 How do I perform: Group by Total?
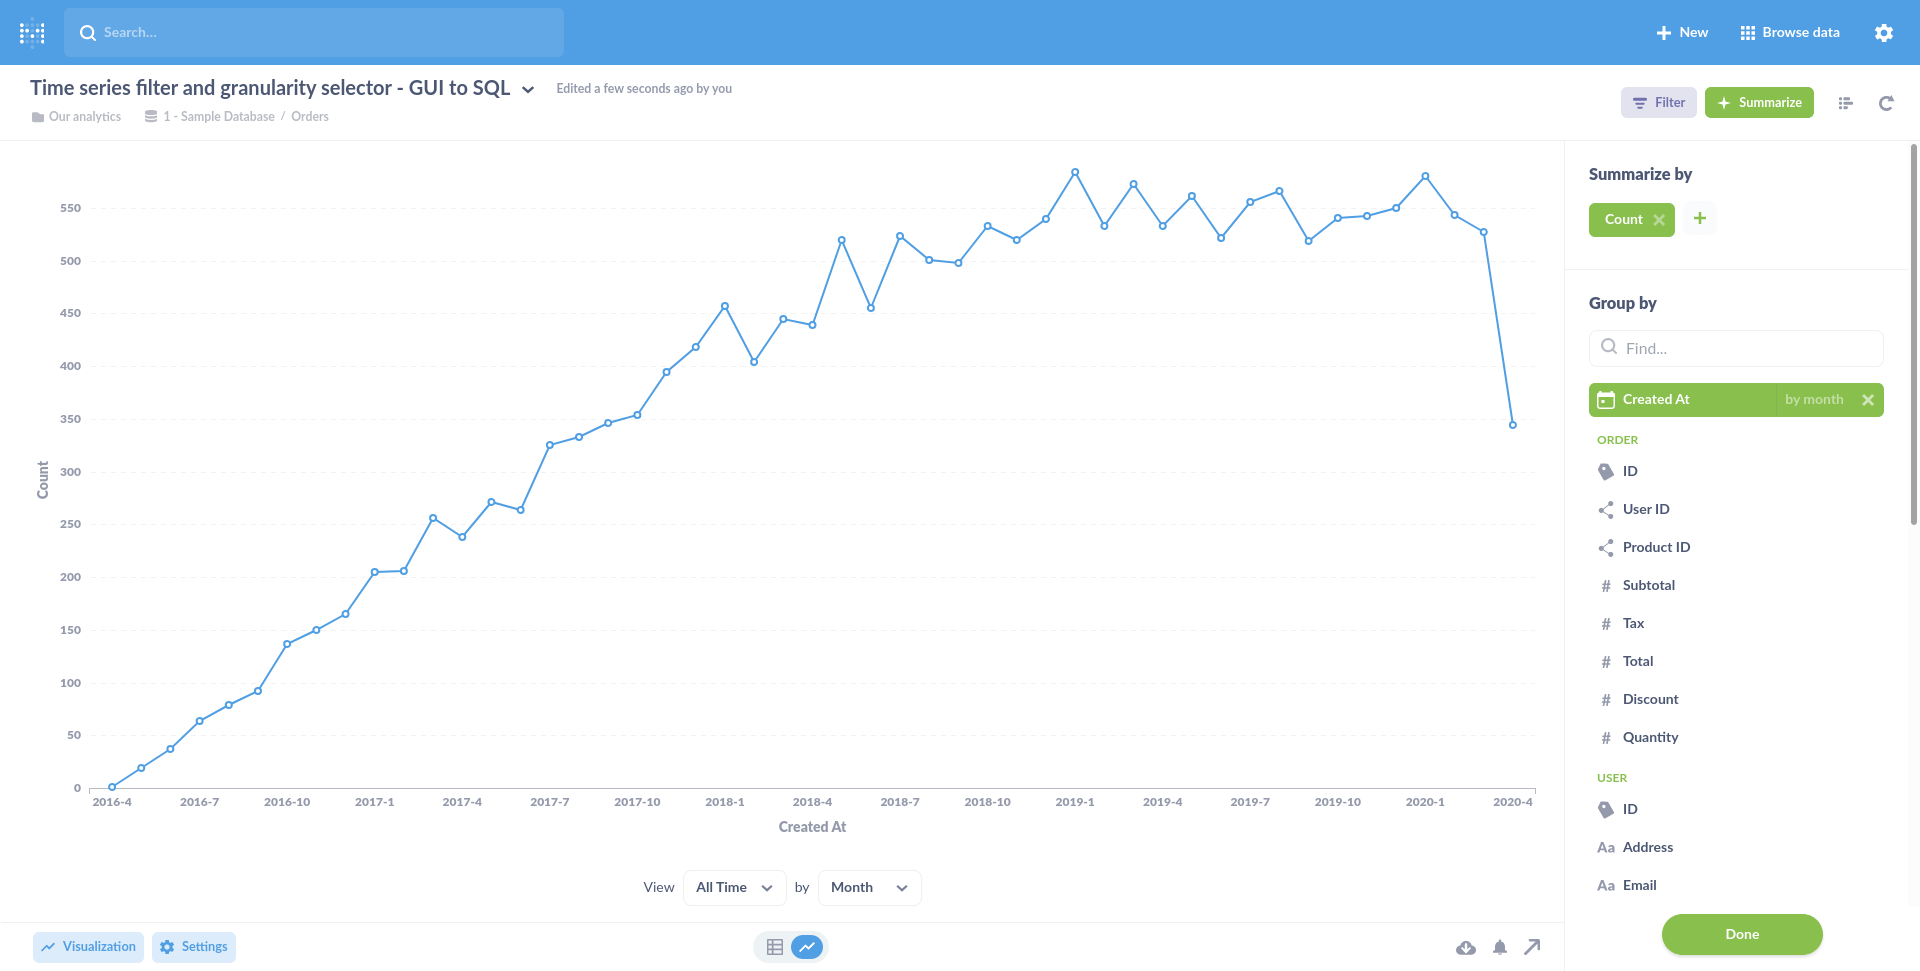pyautogui.click(x=1736, y=661)
